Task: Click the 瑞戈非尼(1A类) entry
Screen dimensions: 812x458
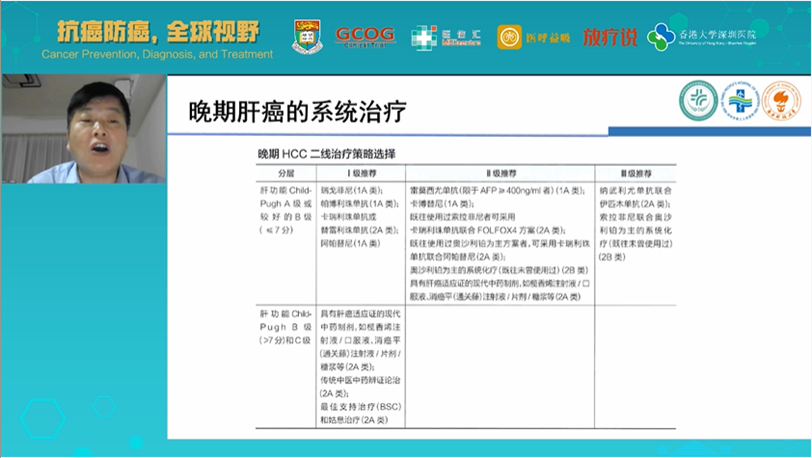Action: click(352, 190)
